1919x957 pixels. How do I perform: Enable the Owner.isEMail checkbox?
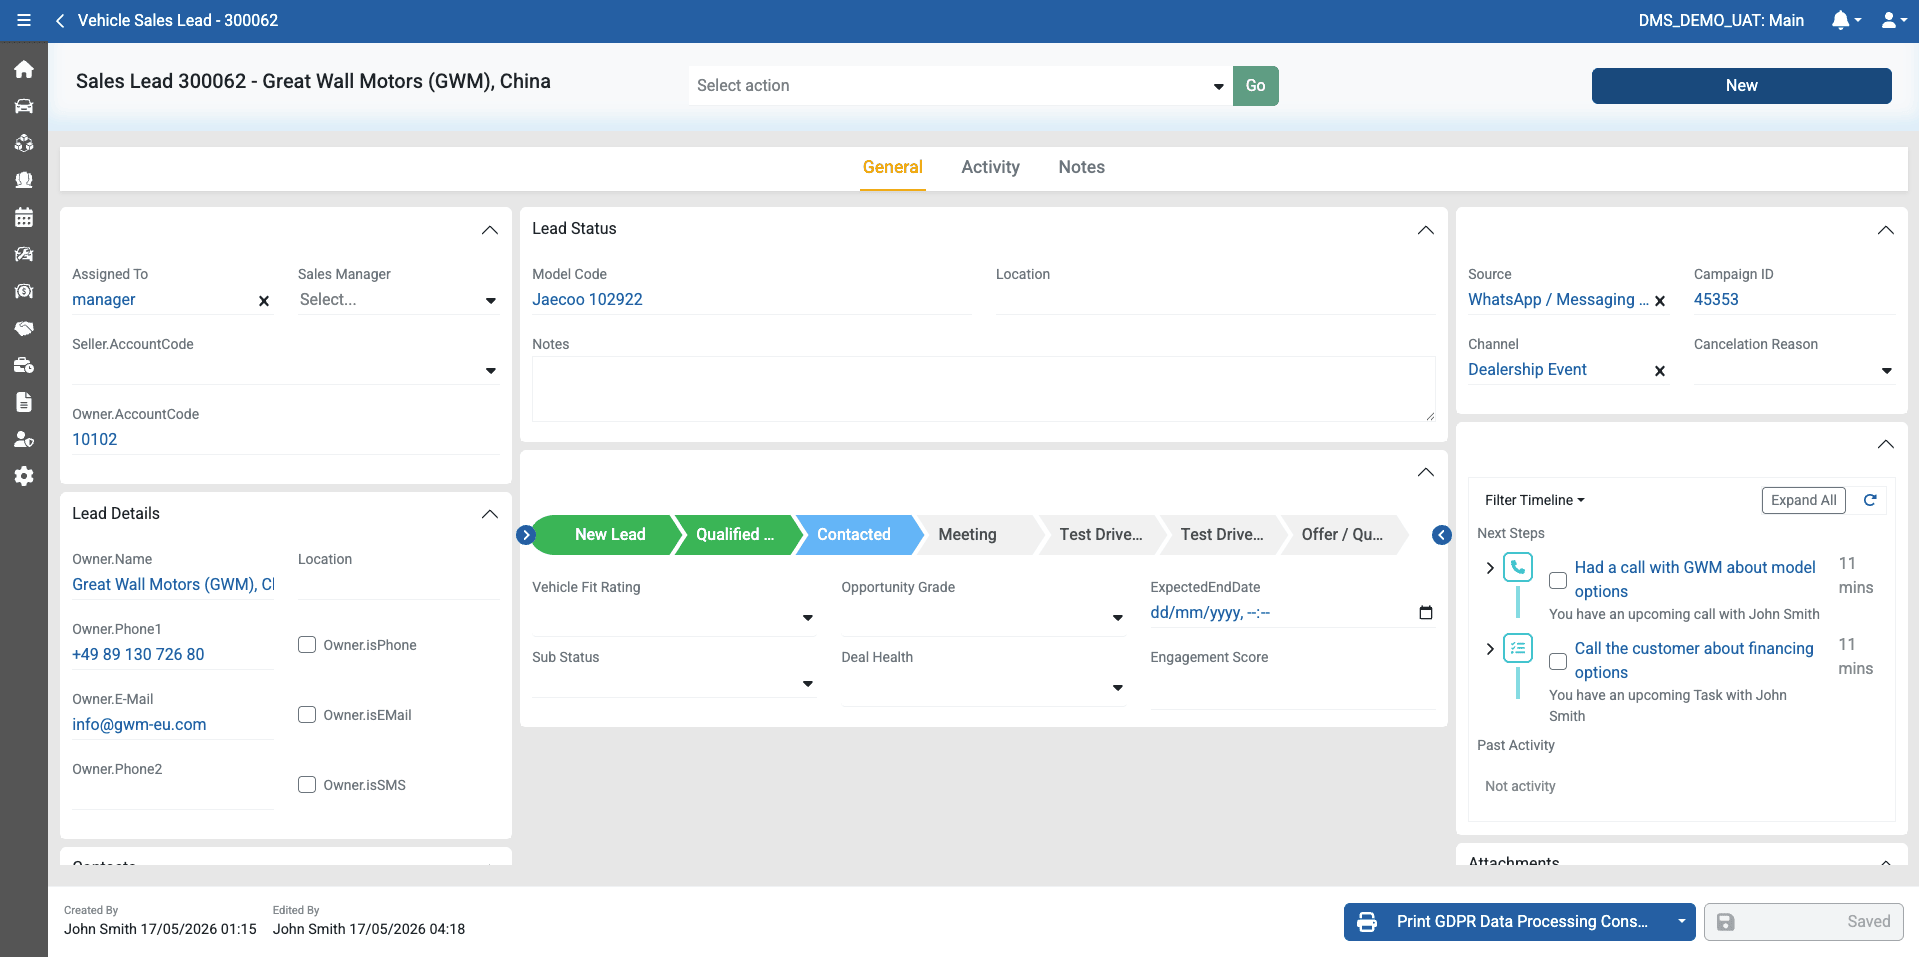[x=307, y=715]
